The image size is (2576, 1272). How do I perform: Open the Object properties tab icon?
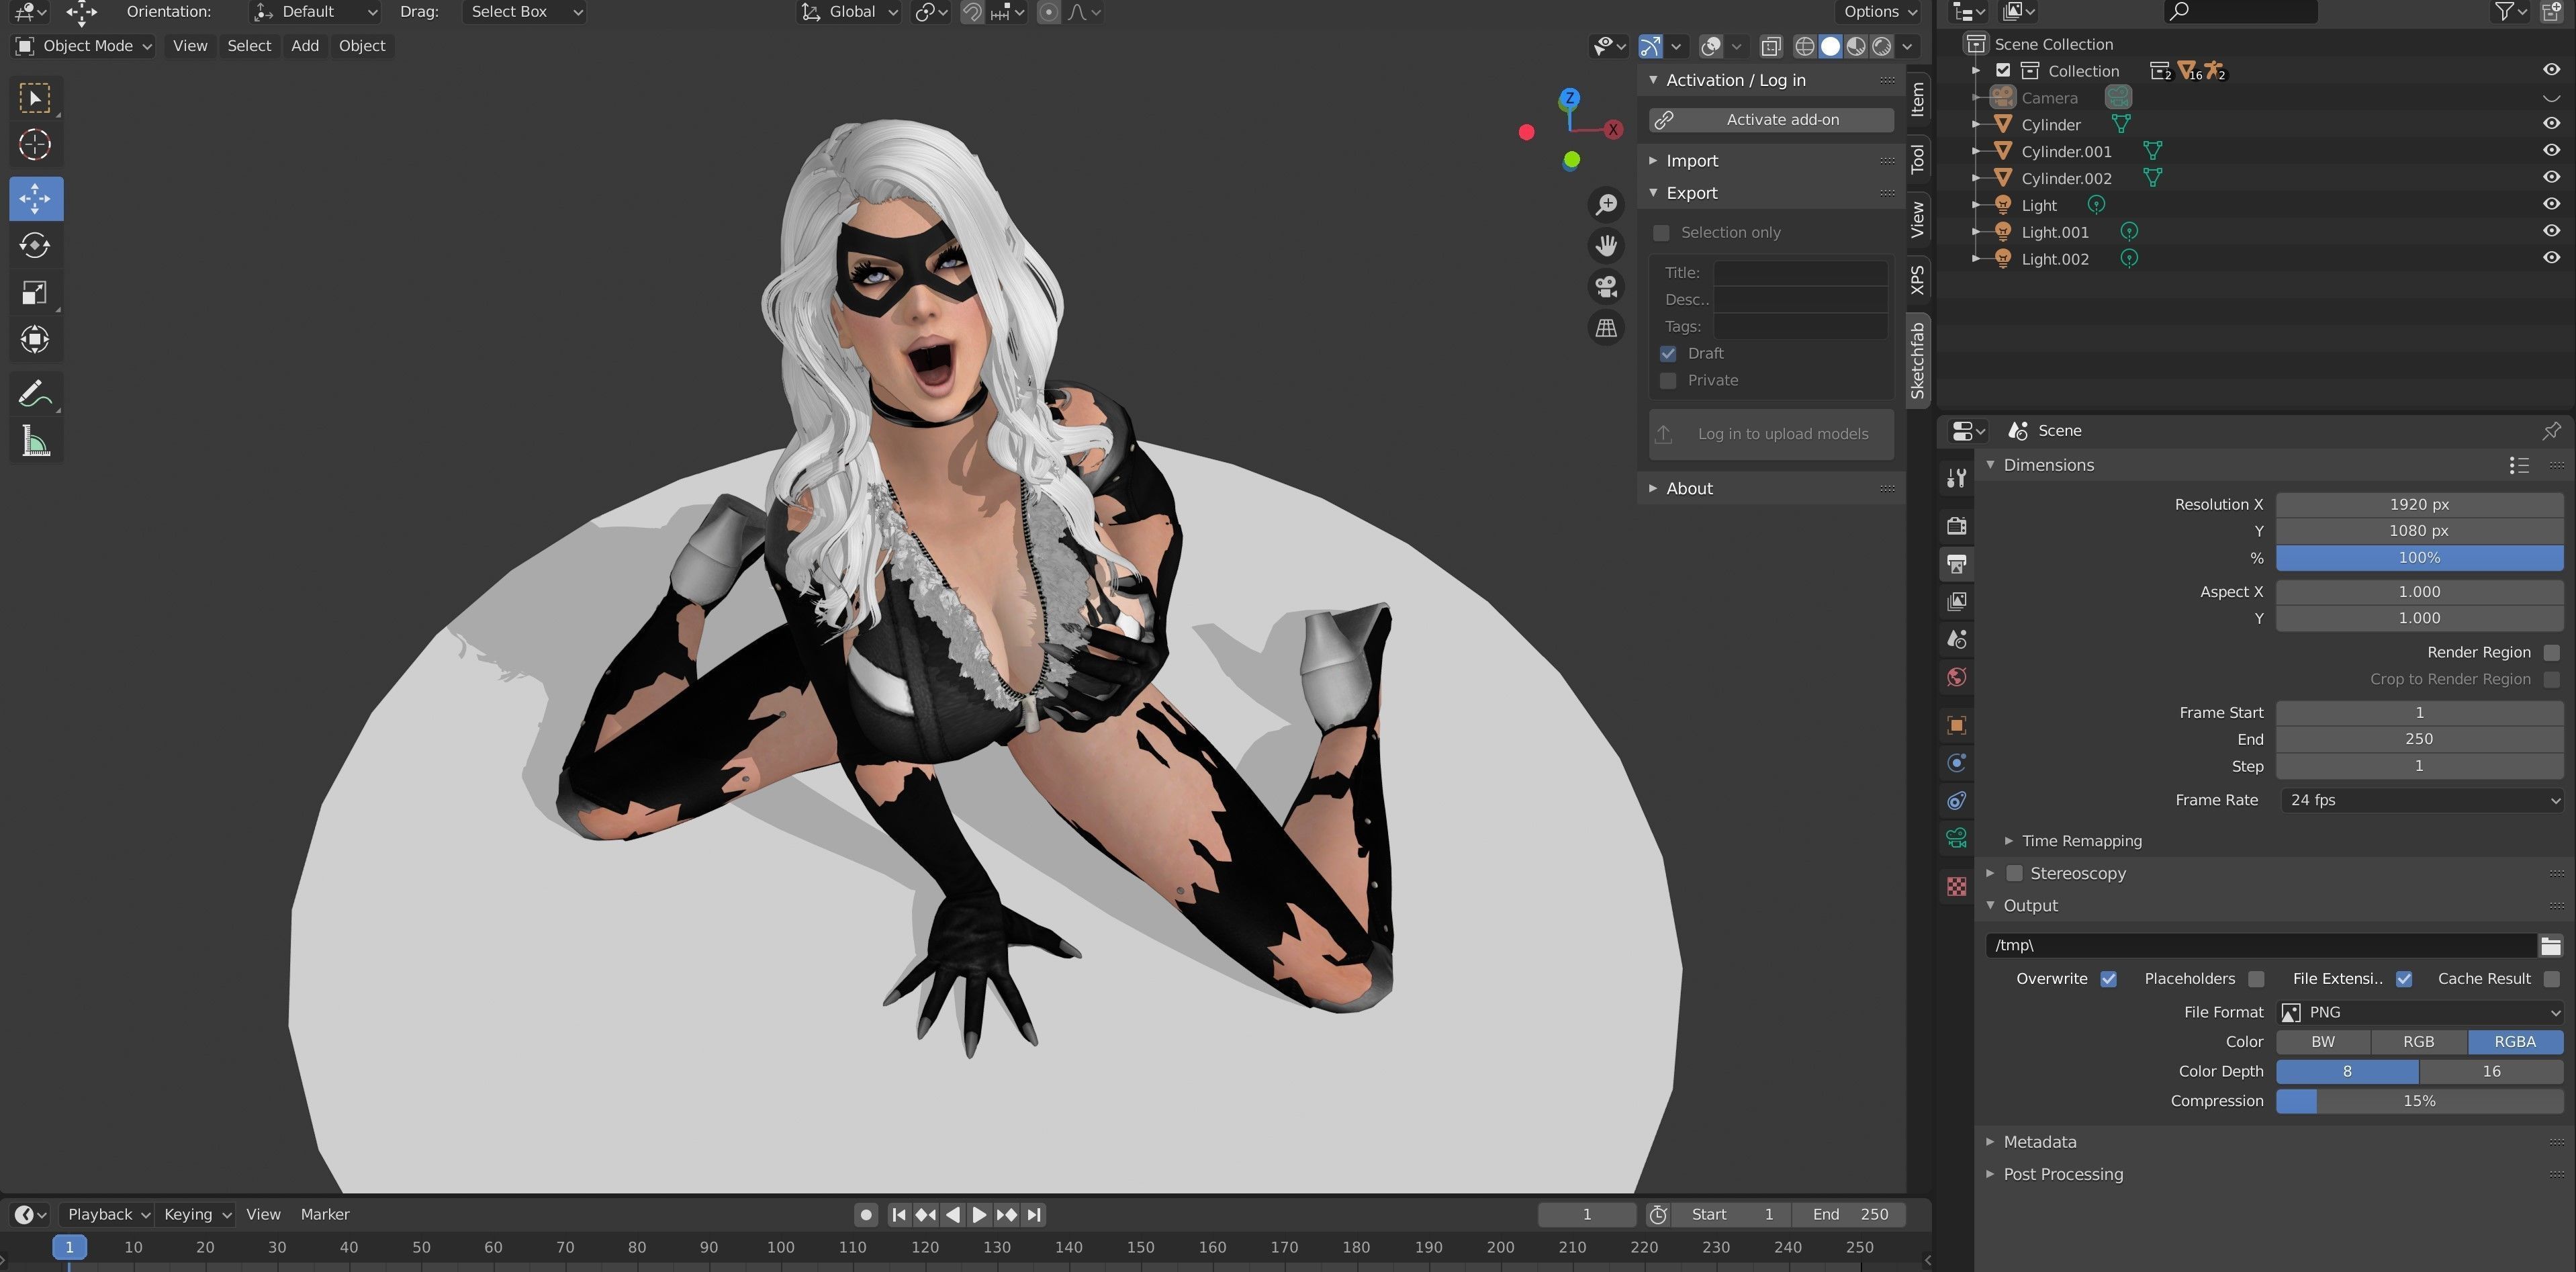tap(1957, 725)
